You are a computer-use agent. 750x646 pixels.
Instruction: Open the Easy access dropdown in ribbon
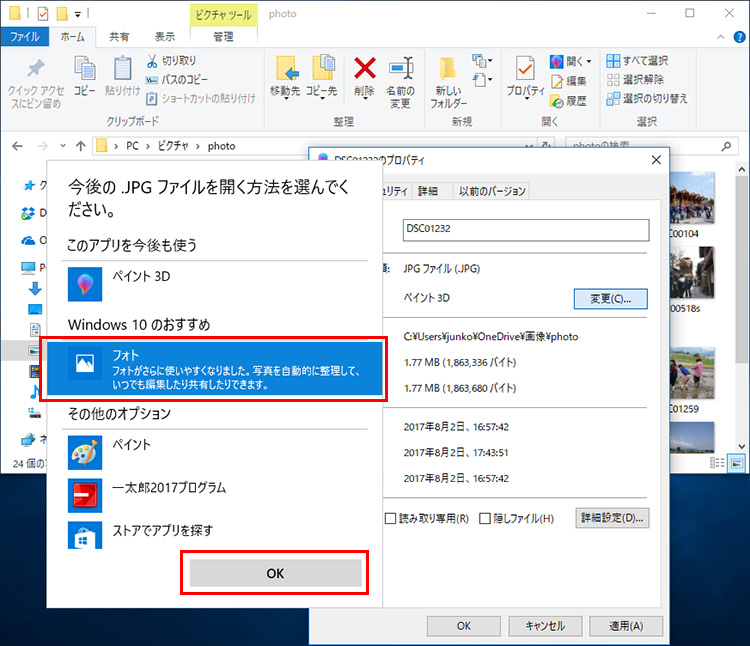[x=482, y=79]
